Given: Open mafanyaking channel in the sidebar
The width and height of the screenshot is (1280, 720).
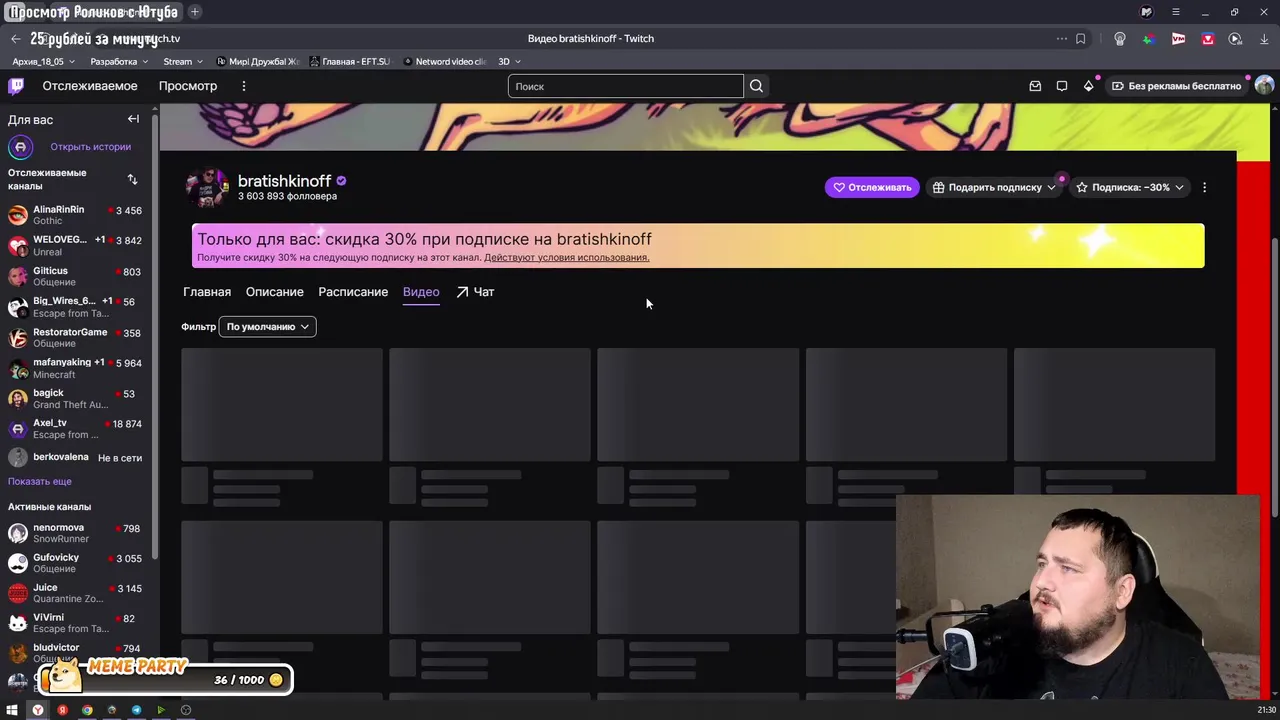Looking at the screenshot, I should pyautogui.click(x=75, y=368).
